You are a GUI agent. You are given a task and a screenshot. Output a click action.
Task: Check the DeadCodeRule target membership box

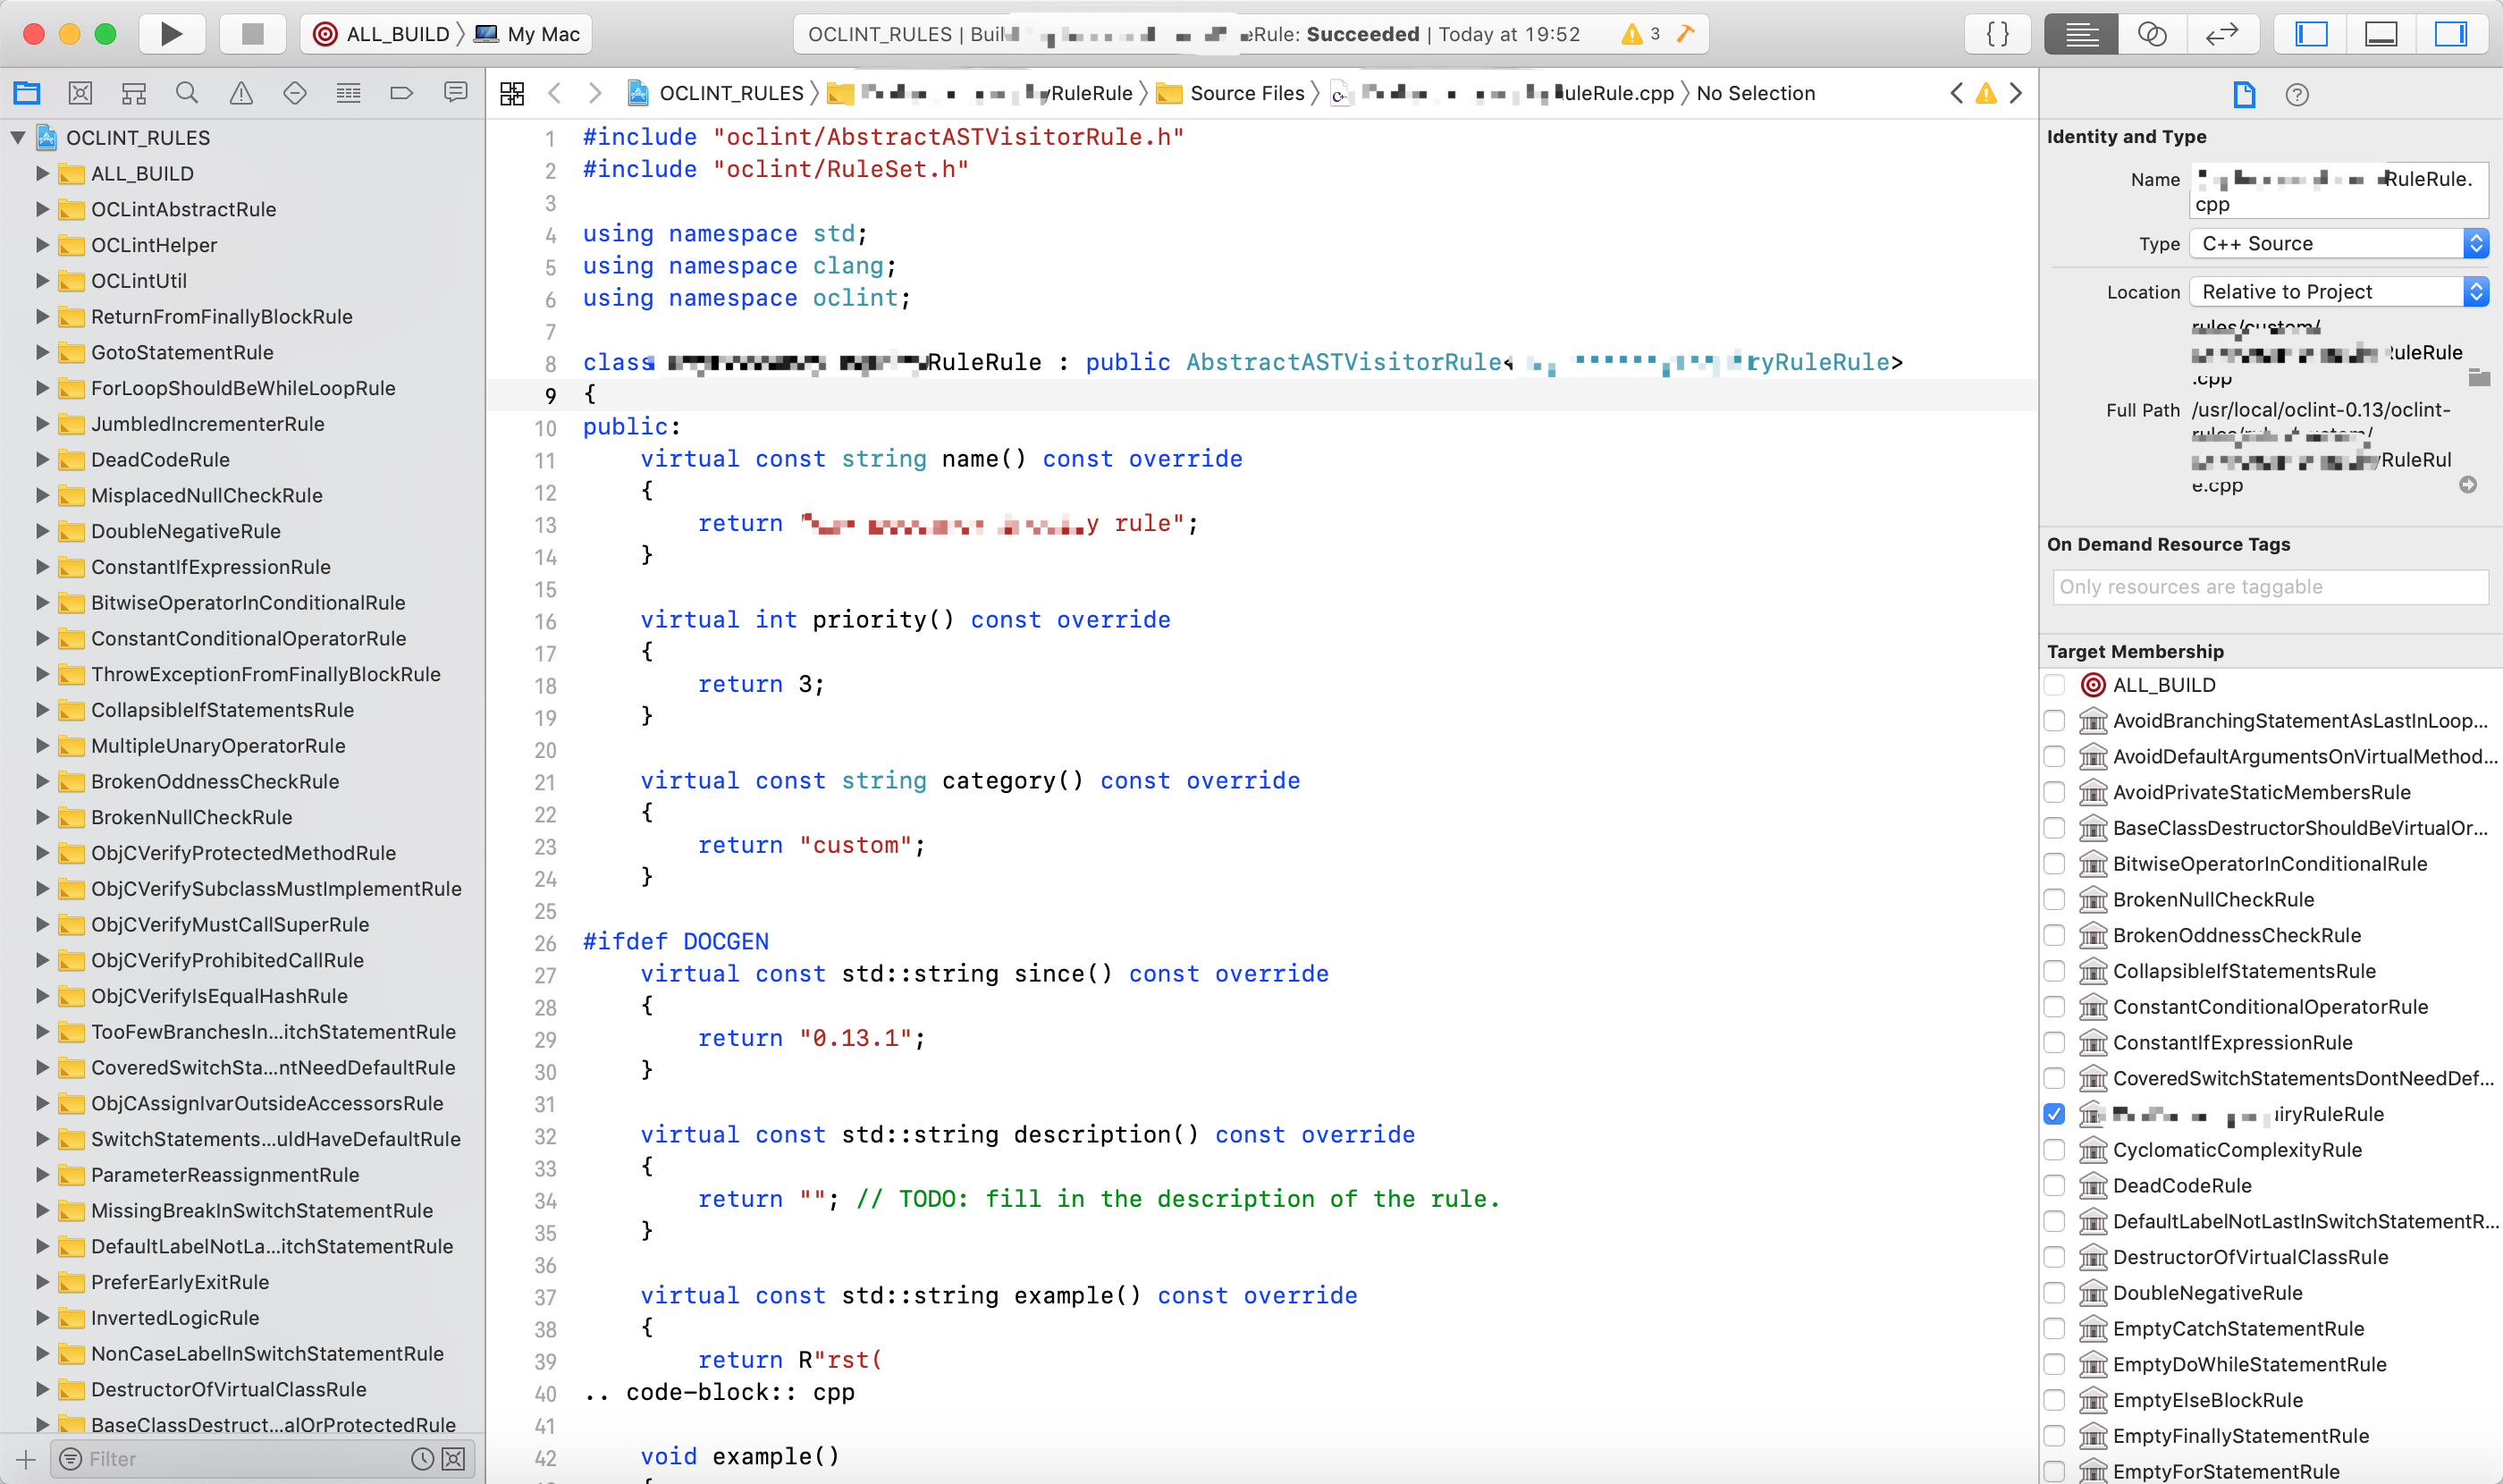(2054, 1185)
